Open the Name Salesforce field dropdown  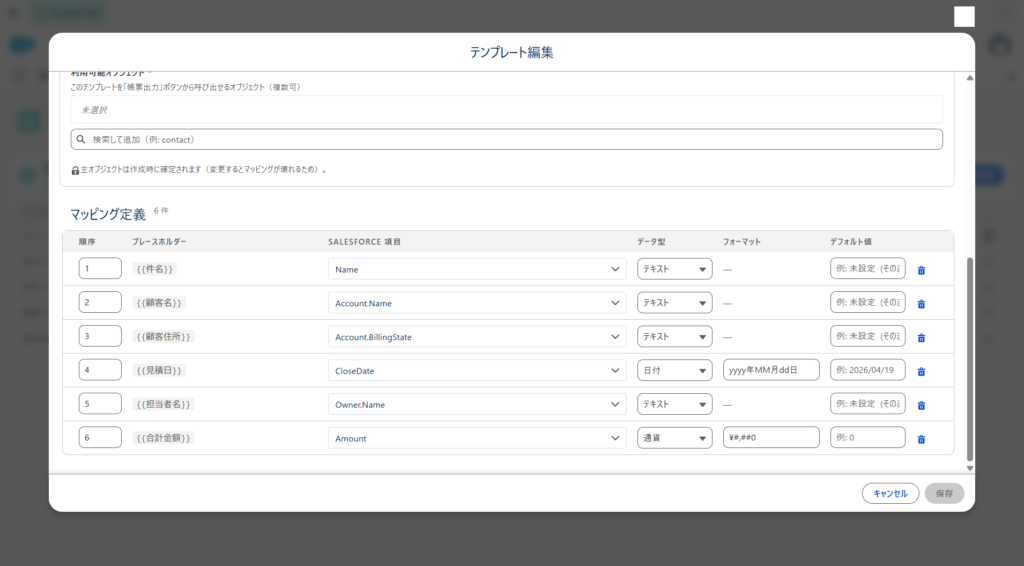pos(477,269)
